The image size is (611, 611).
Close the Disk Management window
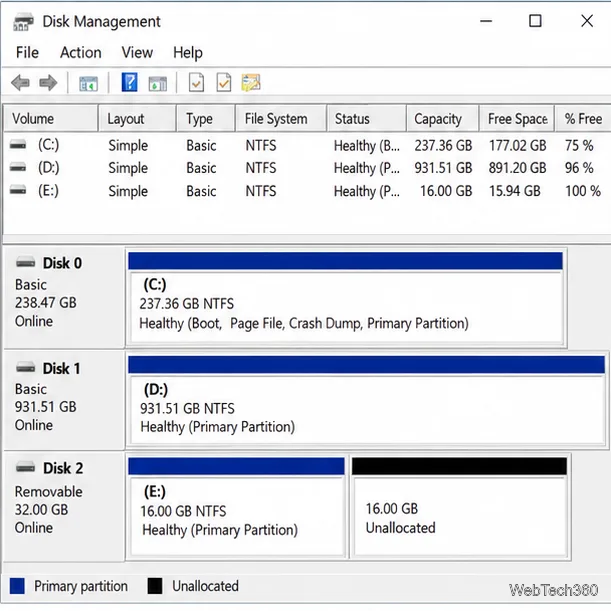pos(587,21)
